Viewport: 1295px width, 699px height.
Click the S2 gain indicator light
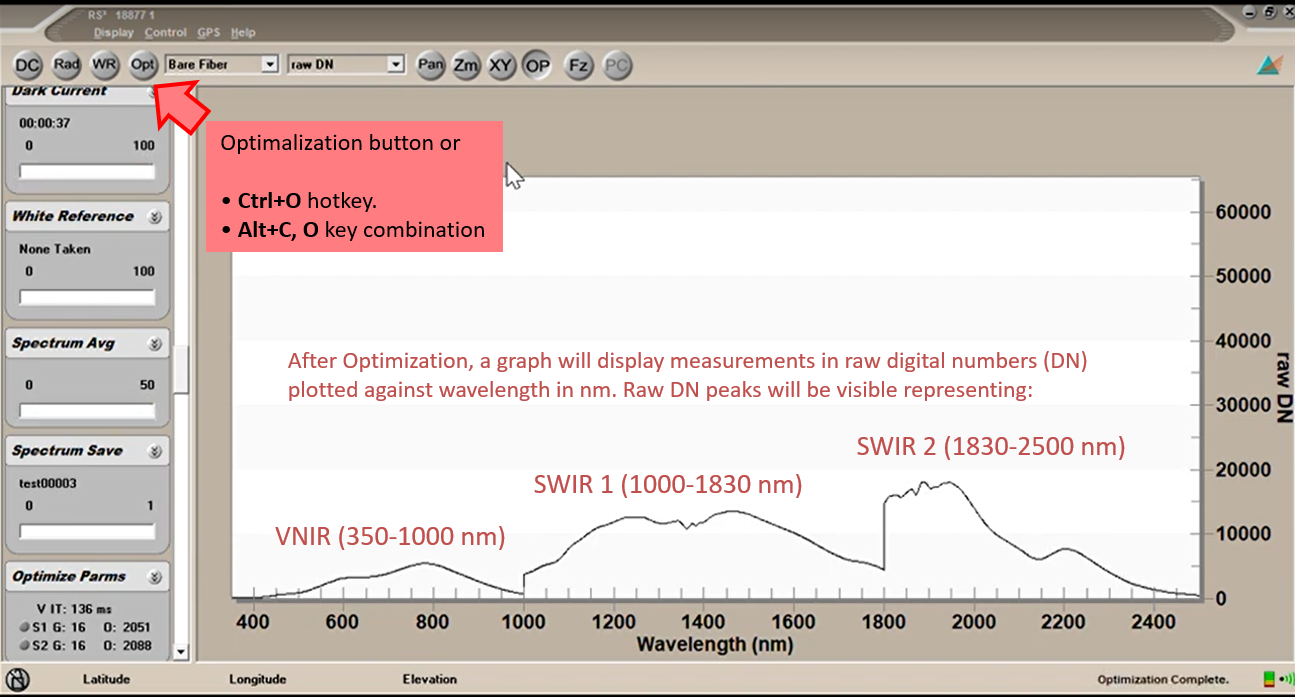[x=24, y=646]
